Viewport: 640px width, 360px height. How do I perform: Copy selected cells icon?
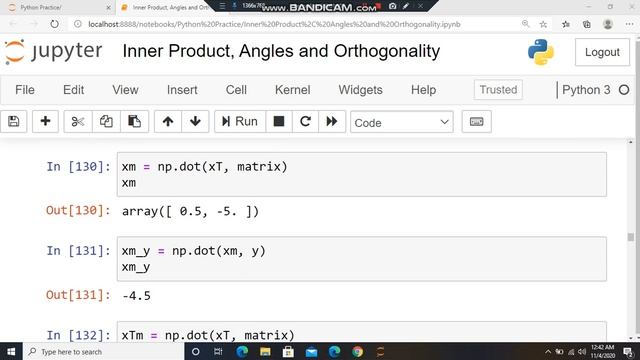[106, 121]
